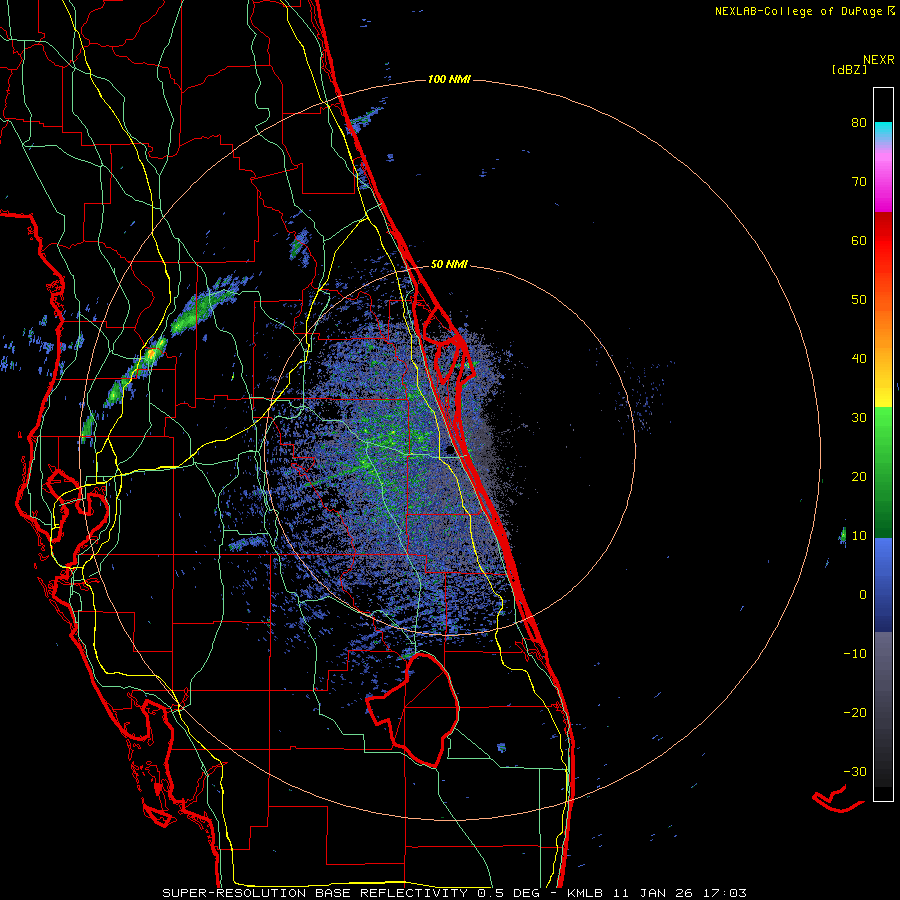Click the red segment of the color bar
Screen dimensions: 900x900
(883, 241)
